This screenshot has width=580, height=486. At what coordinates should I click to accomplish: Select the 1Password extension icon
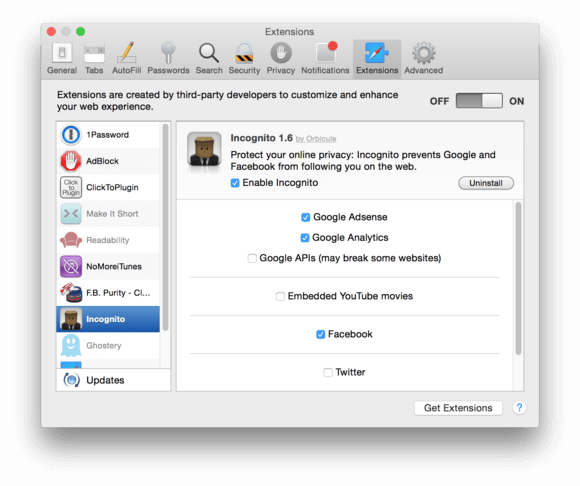coord(71,135)
